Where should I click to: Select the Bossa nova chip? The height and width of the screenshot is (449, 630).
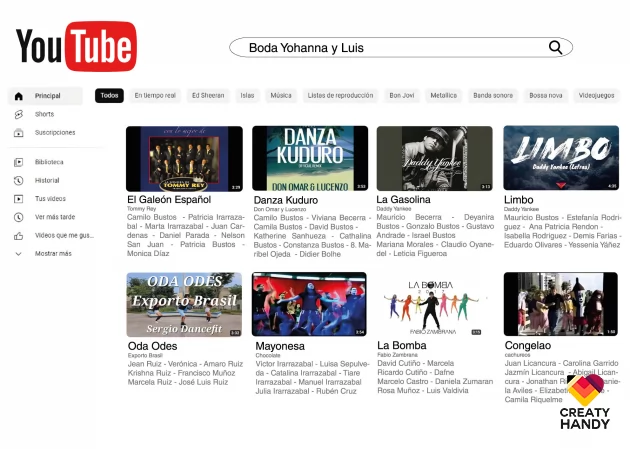point(546,96)
